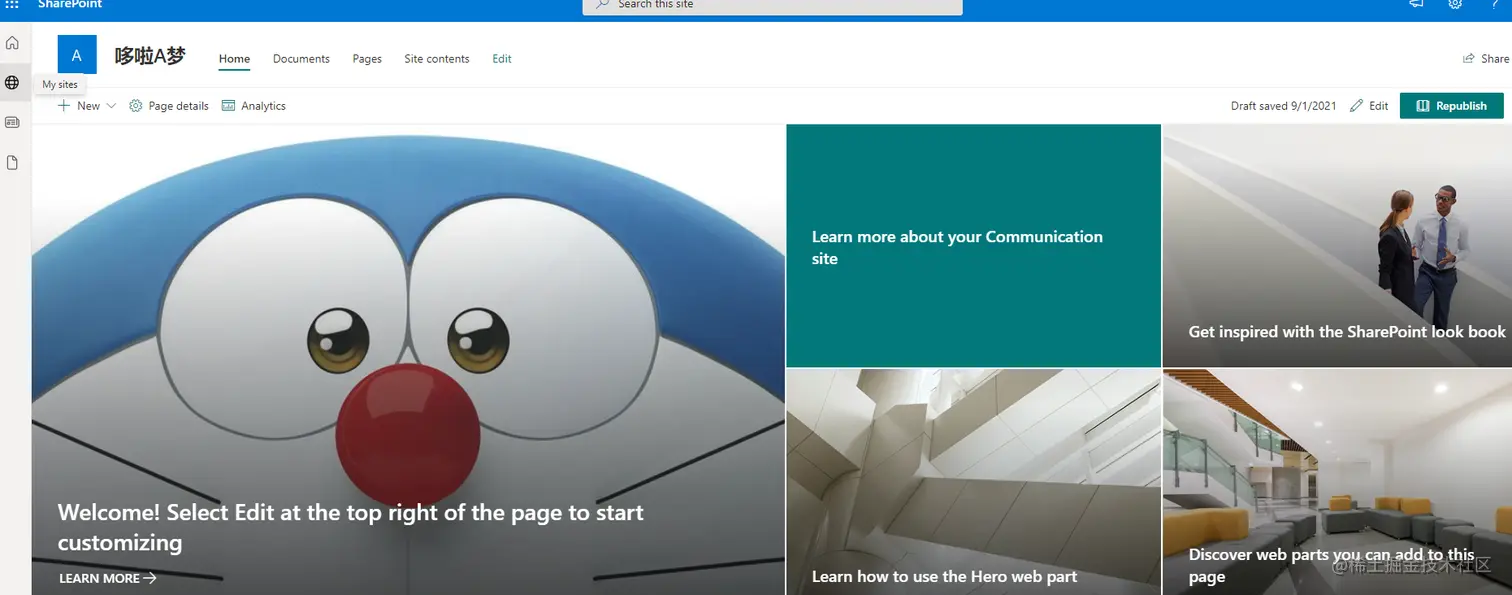This screenshot has width=1512, height=595.
Task: Click the Page details gear icon
Action: click(x=136, y=106)
